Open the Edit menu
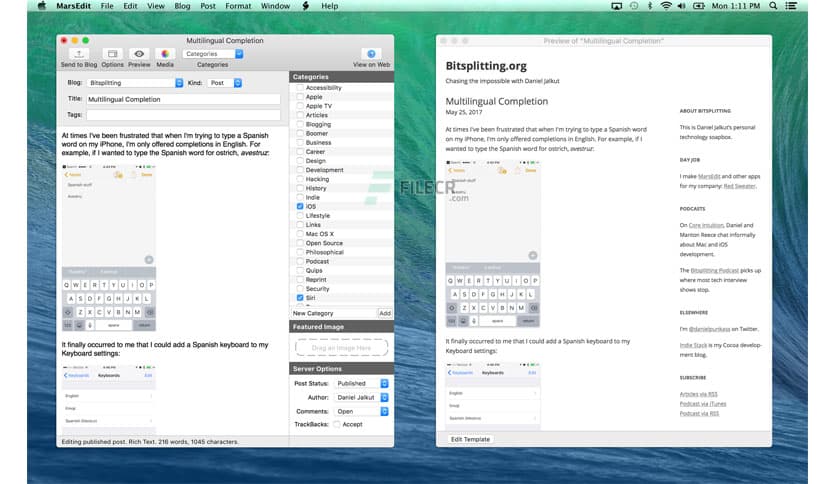This screenshot has width=836, height=484. pyautogui.click(x=130, y=6)
